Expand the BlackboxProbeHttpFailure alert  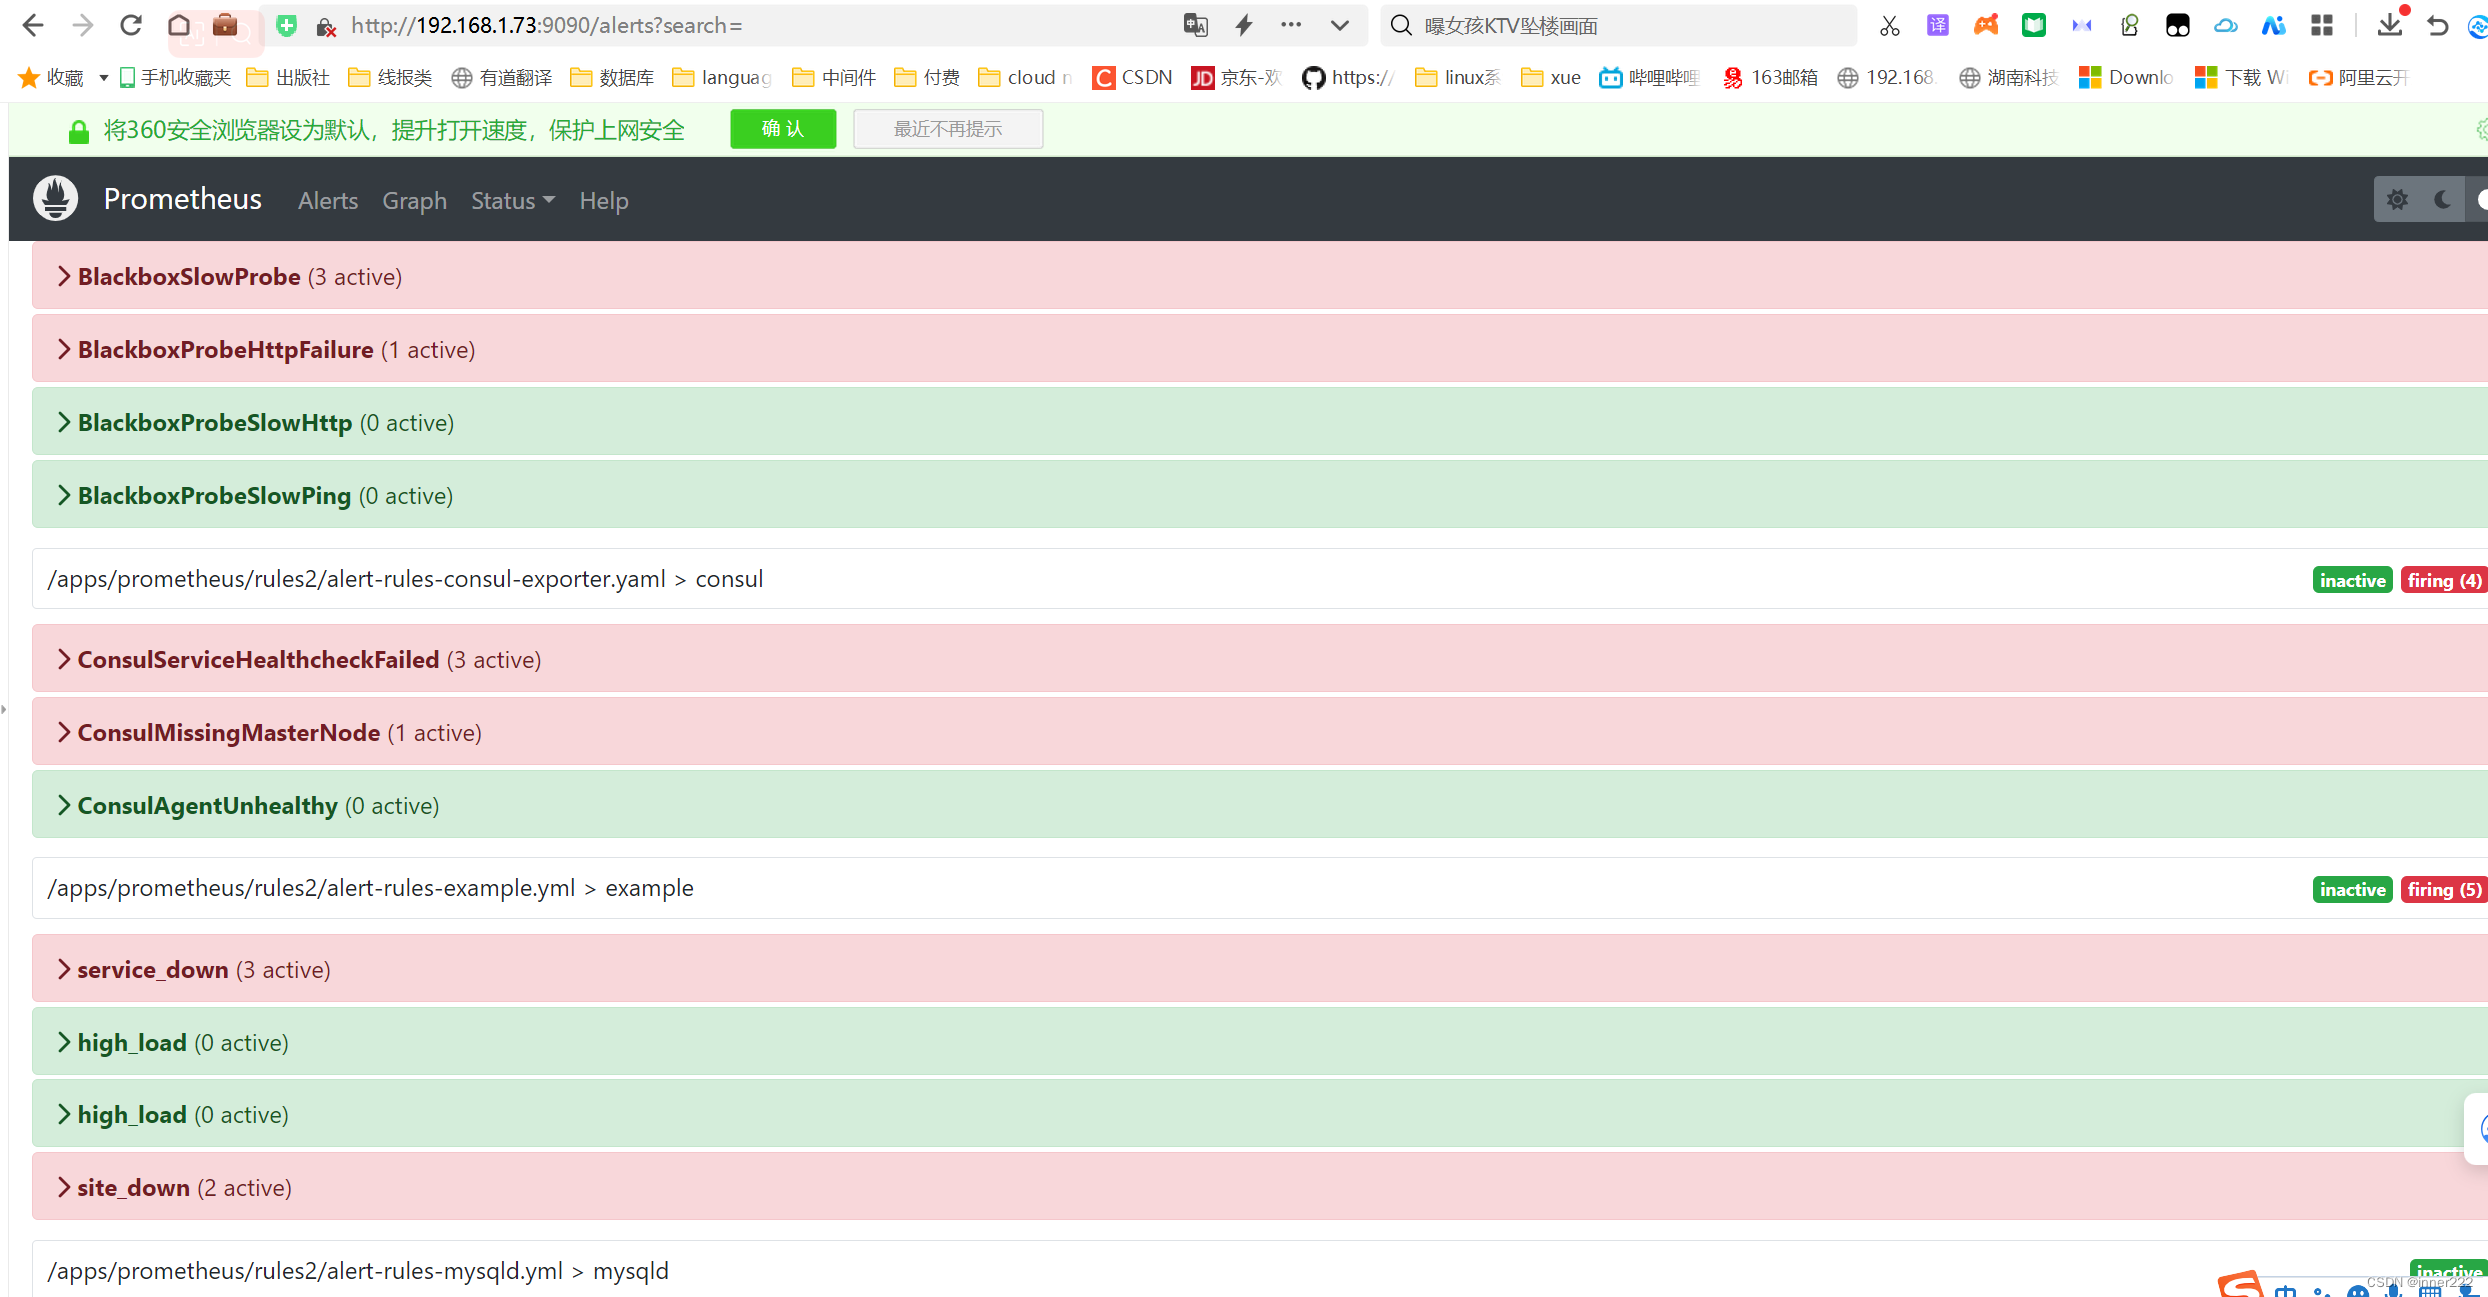click(x=1260, y=350)
